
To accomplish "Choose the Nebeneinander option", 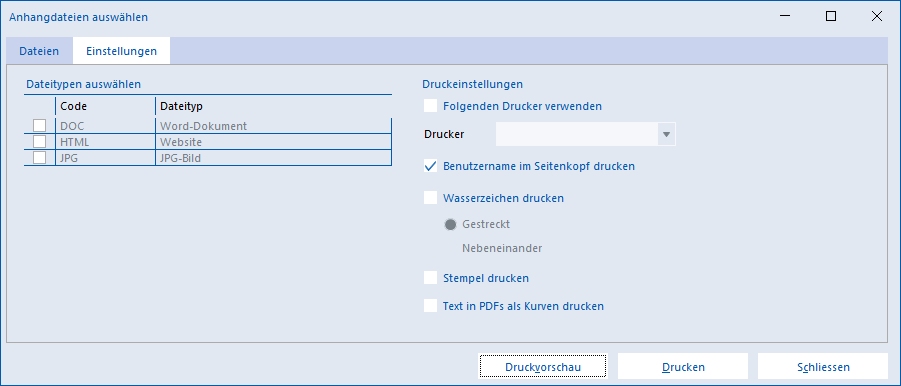I will coord(502,249).
